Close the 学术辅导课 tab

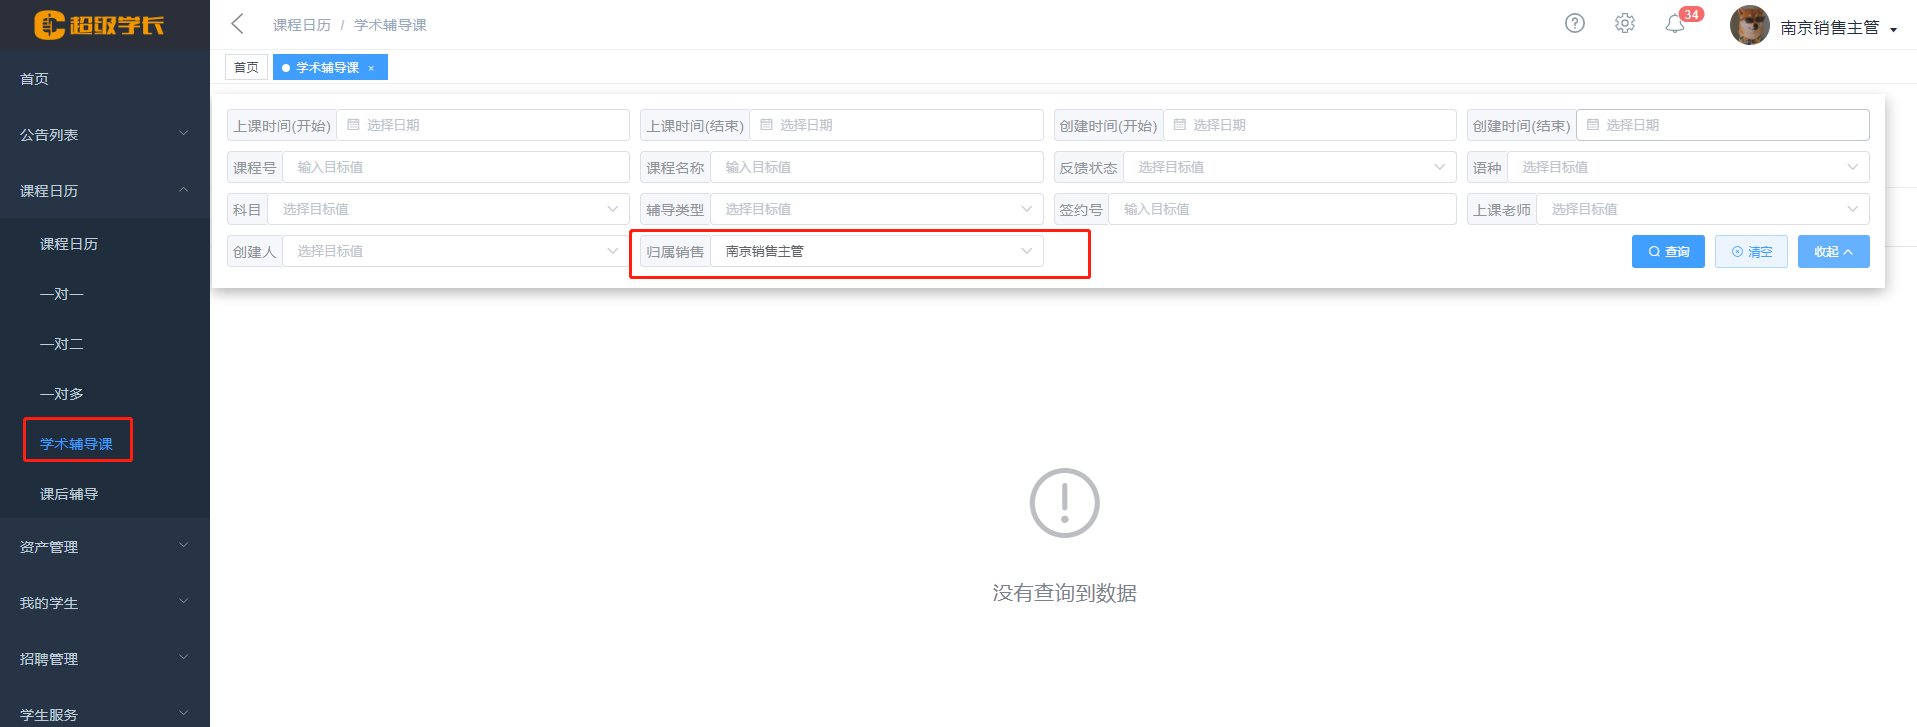(x=371, y=68)
